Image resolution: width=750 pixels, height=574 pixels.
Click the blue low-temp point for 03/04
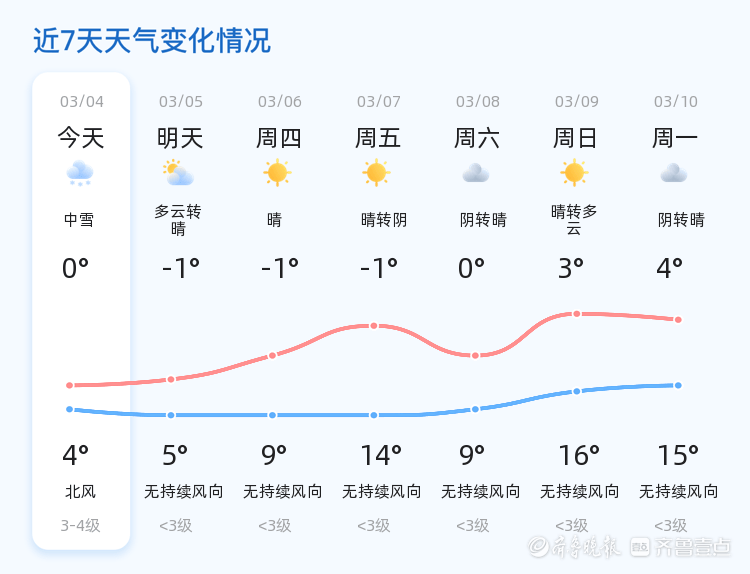click(x=69, y=409)
